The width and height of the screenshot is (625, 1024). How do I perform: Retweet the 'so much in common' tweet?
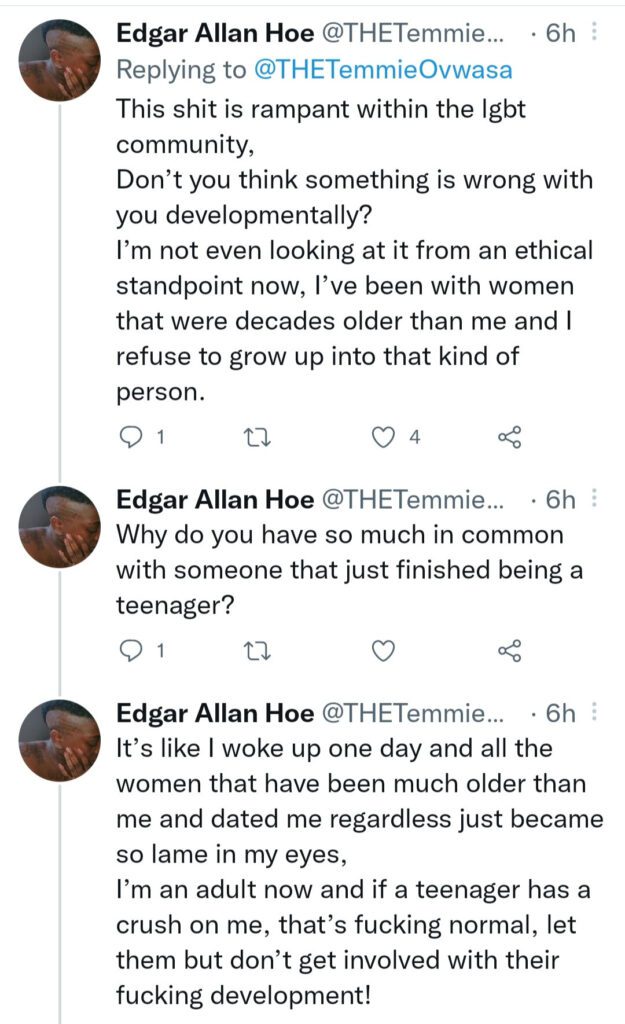257,651
